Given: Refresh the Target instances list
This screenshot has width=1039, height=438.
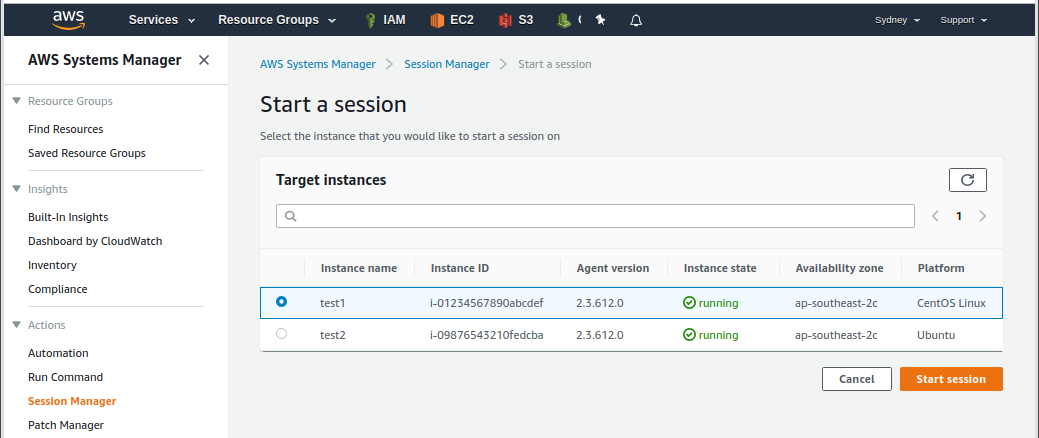Looking at the screenshot, I should 967,180.
